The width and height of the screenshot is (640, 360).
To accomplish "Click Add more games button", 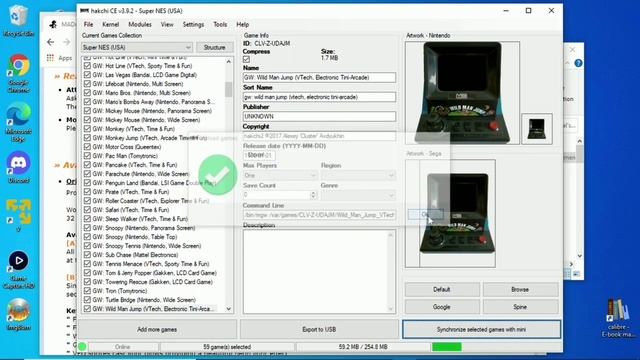I will click(x=157, y=329).
